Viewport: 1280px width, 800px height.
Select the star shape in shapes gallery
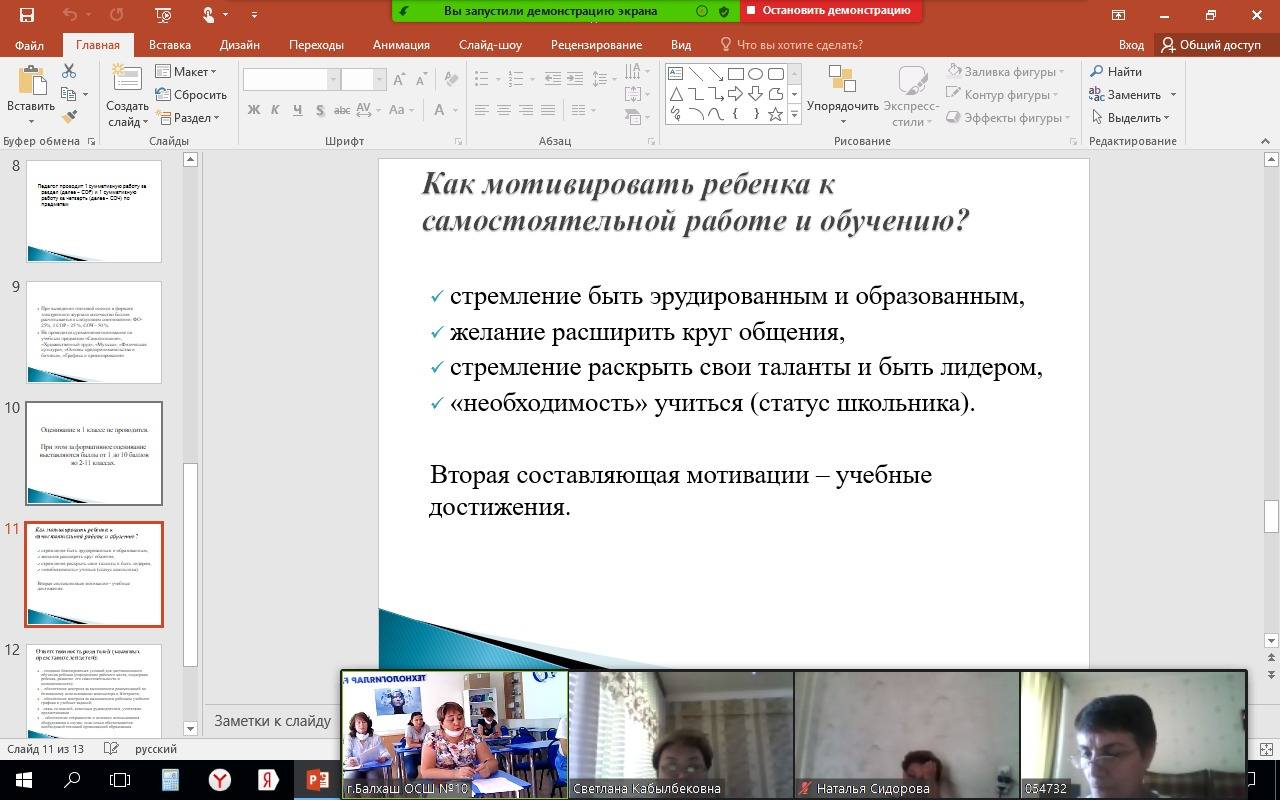pos(775,114)
